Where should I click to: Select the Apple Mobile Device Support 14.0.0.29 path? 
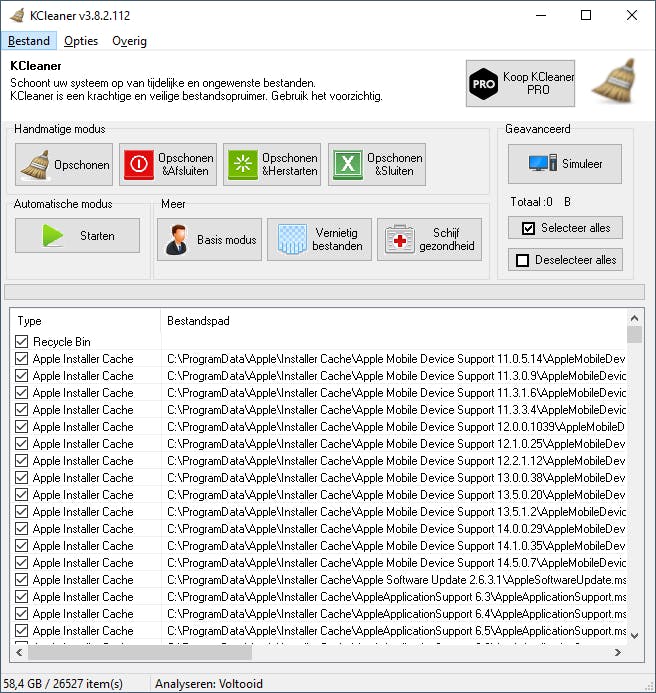(396, 529)
